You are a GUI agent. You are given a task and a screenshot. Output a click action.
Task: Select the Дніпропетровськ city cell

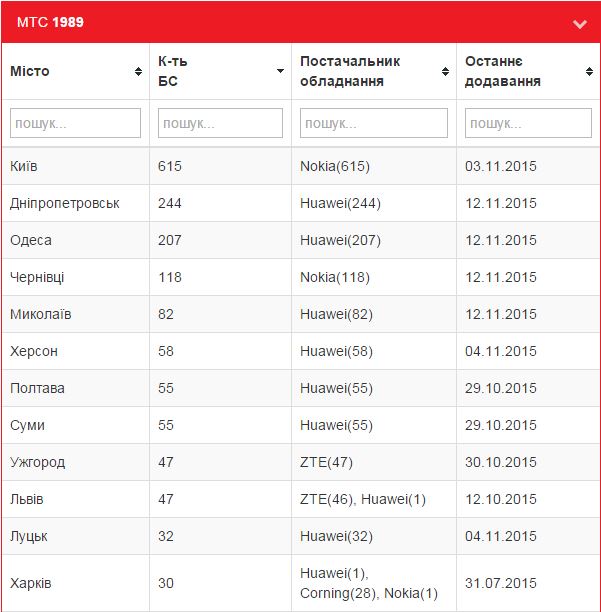pos(76,203)
